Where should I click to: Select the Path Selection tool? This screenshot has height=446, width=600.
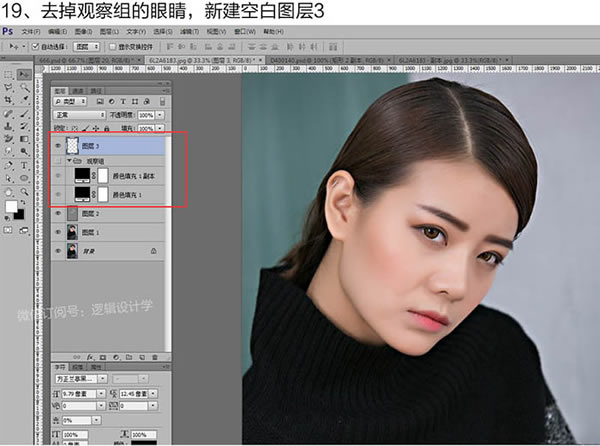pyautogui.click(x=8, y=179)
